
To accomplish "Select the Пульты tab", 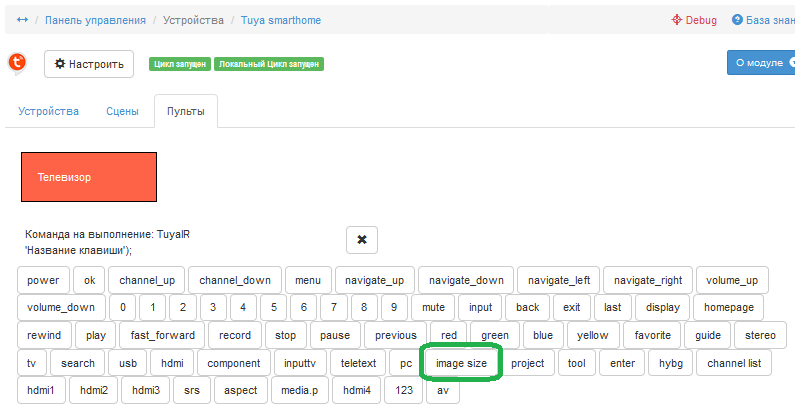I will pos(186,111).
